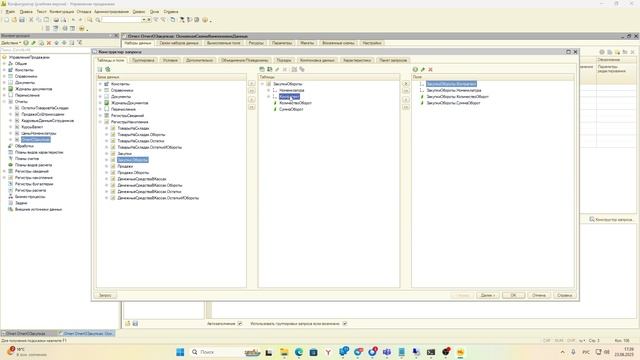Click the first icon above the Таблицы list

pyautogui.click(x=262, y=69)
